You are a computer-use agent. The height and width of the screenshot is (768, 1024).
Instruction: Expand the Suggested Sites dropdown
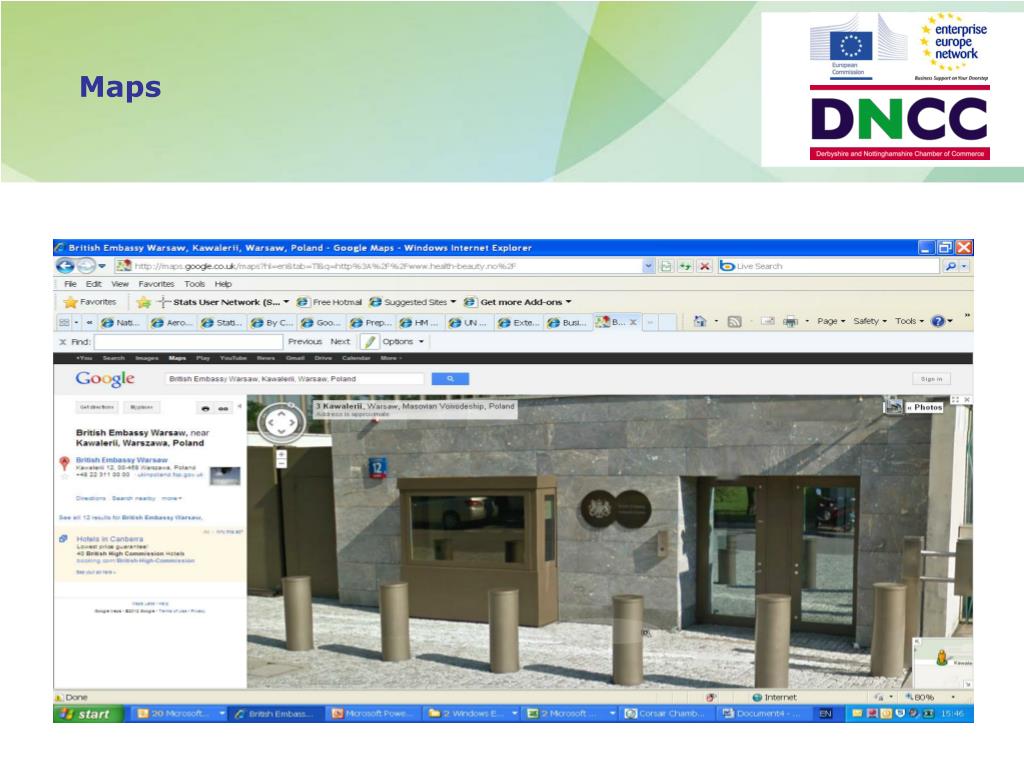[x=453, y=302]
